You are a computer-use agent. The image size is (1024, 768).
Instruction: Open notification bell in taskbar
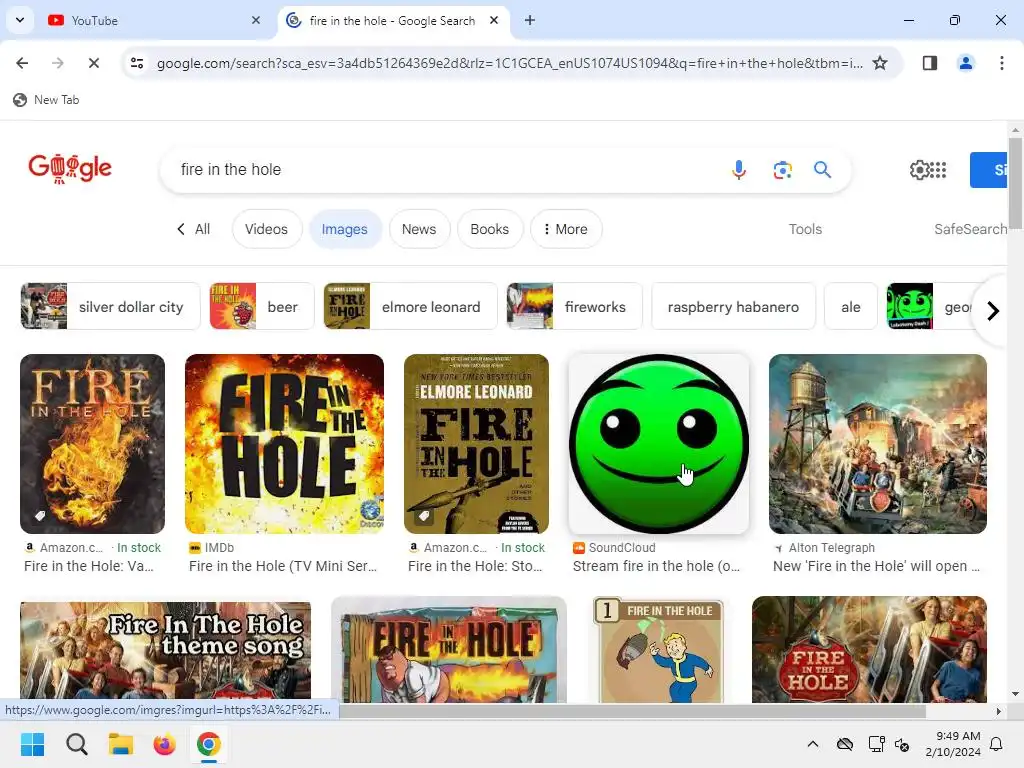996,744
